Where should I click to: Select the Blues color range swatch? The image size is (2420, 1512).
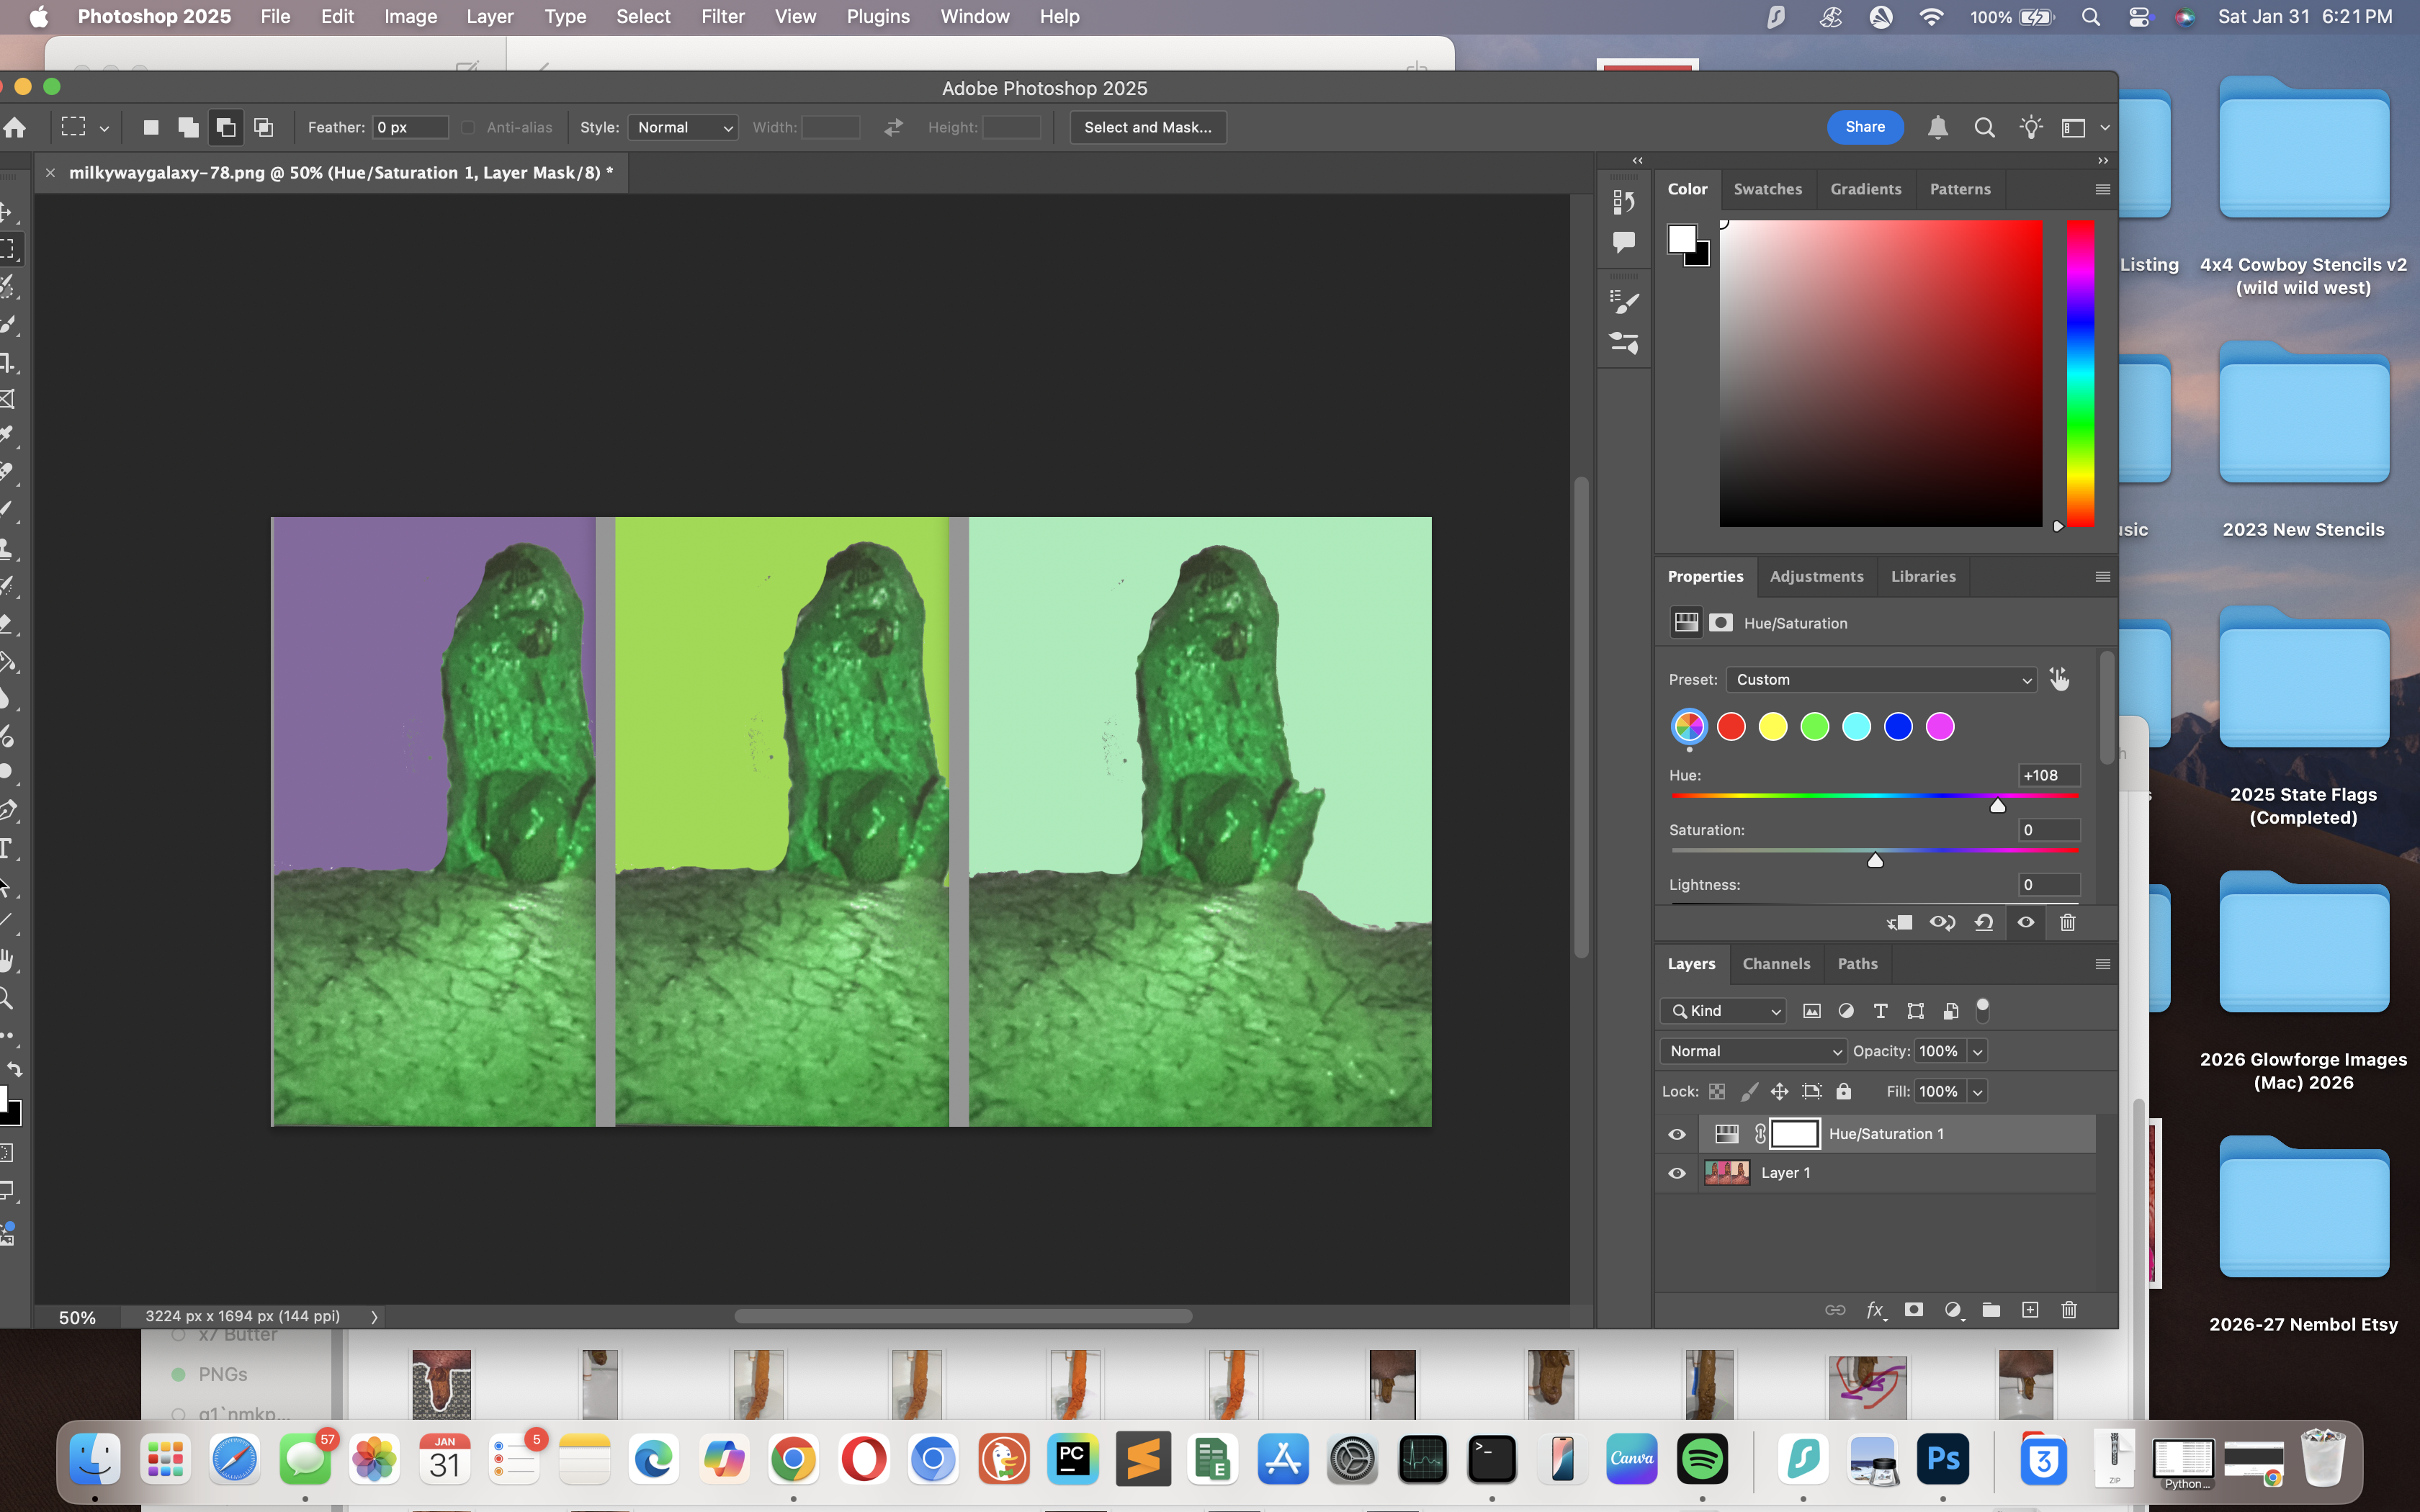1898,727
